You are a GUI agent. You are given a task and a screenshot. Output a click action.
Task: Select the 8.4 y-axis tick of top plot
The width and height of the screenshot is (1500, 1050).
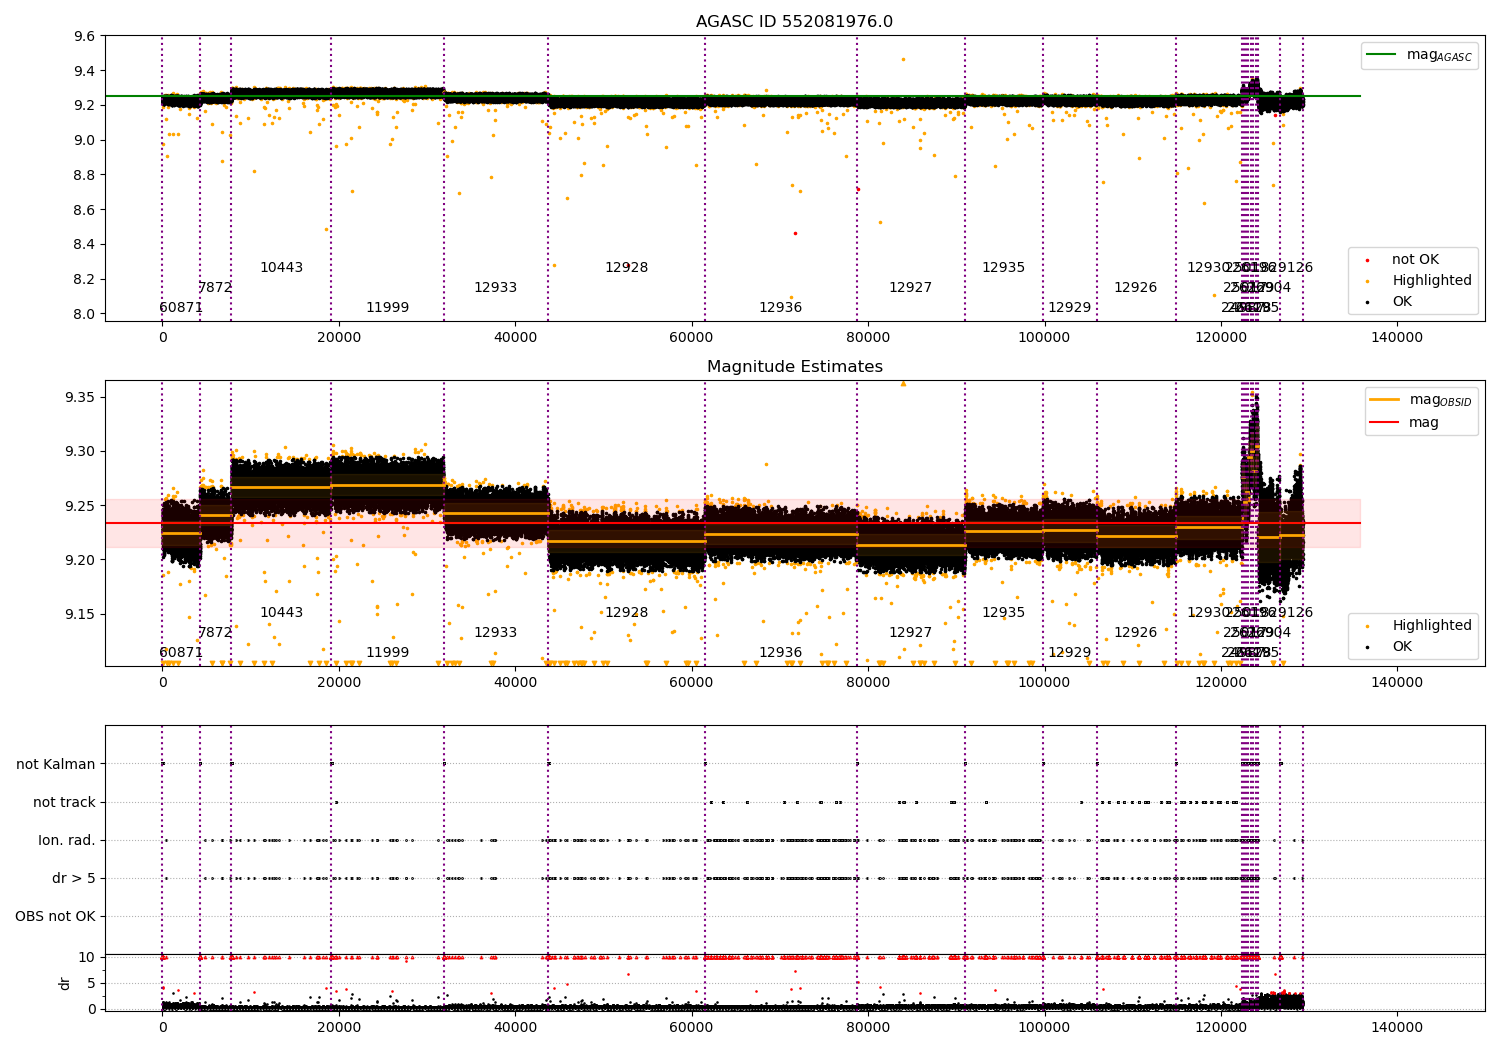point(85,245)
